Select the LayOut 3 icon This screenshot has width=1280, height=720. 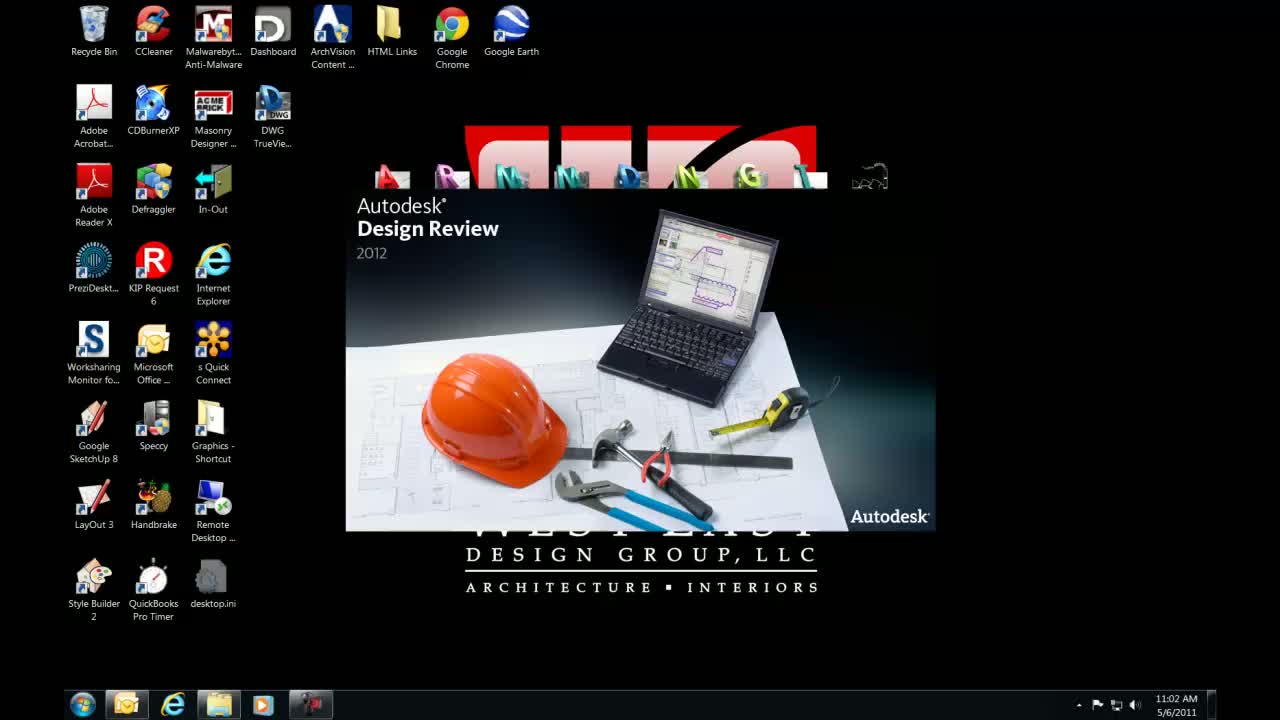click(94, 506)
